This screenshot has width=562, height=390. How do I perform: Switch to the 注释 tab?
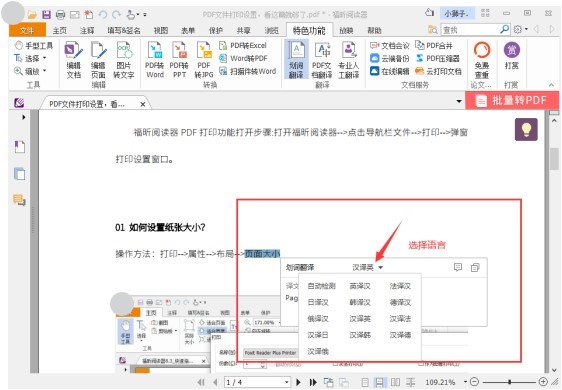[87, 30]
